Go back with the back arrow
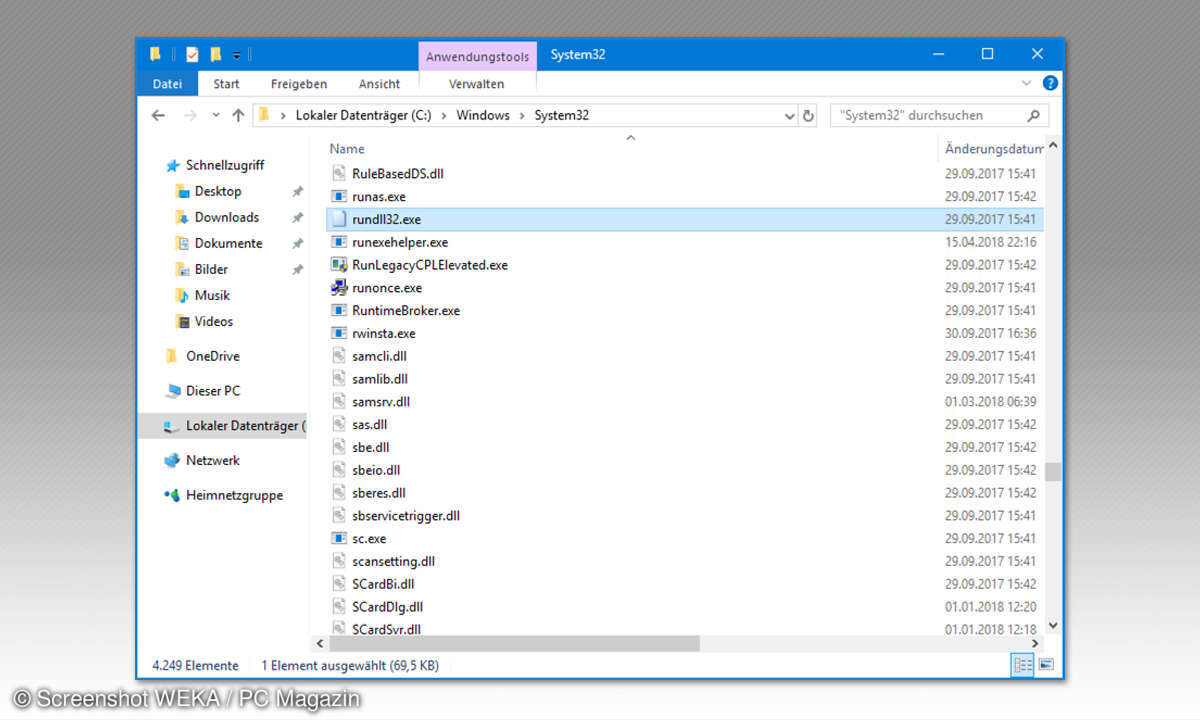Screen dimensions: 1200x720 [158, 115]
